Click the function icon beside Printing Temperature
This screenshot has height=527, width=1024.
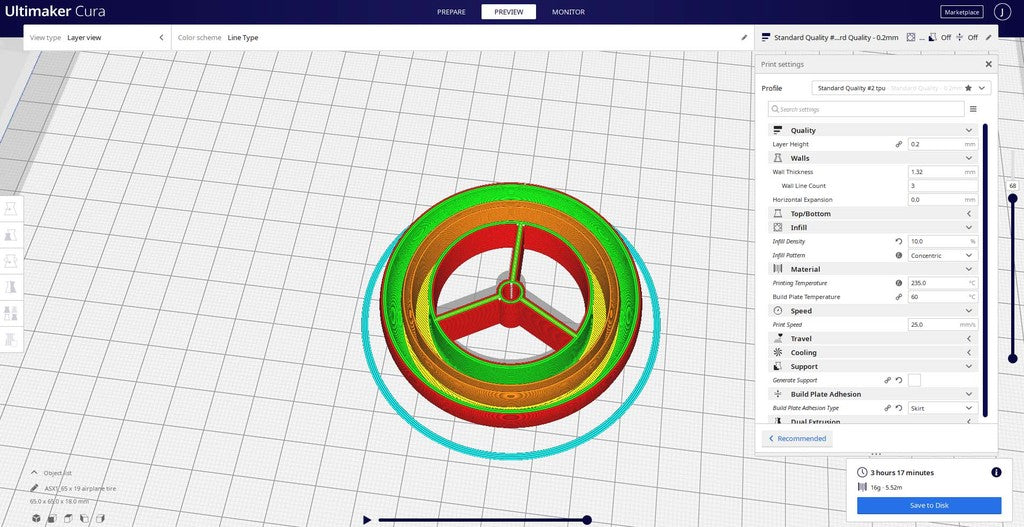pos(899,283)
